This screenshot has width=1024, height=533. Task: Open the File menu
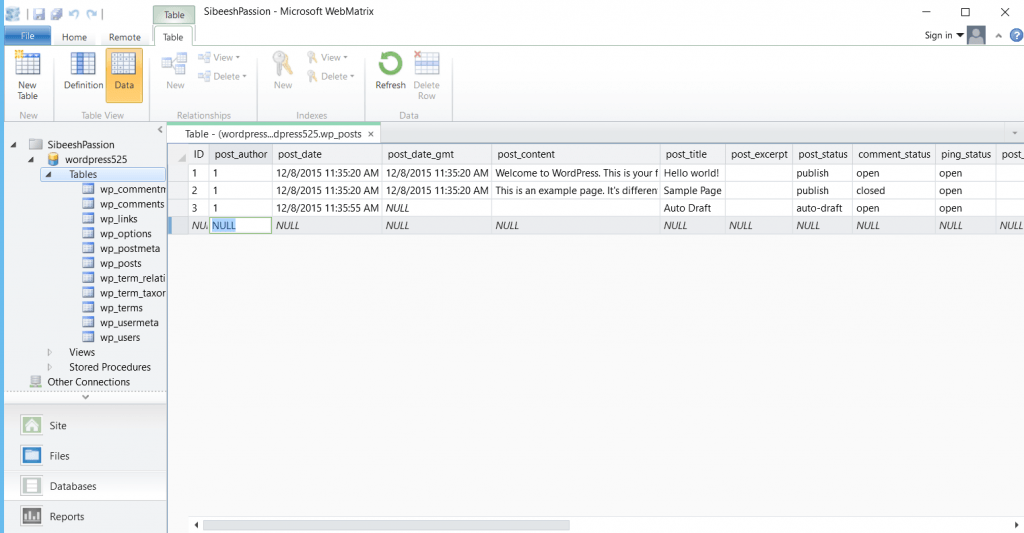tap(27, 37)
